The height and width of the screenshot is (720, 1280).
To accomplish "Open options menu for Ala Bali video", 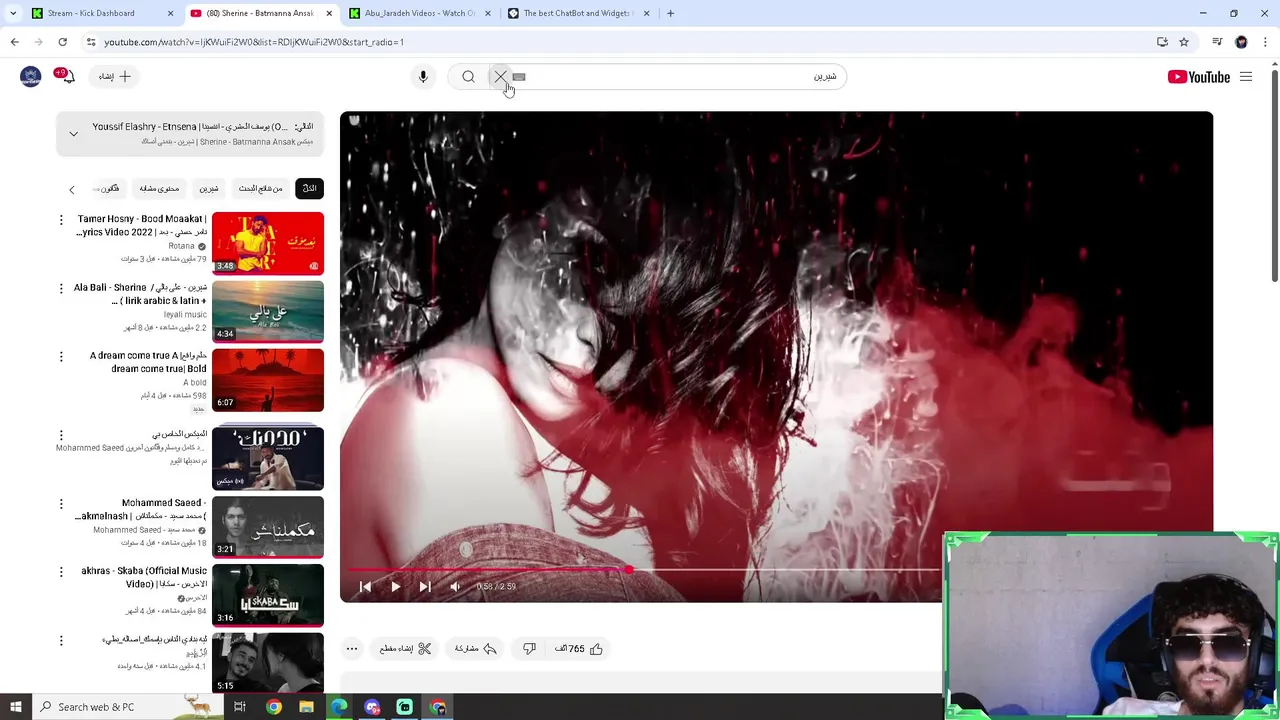I will [61, 289].
